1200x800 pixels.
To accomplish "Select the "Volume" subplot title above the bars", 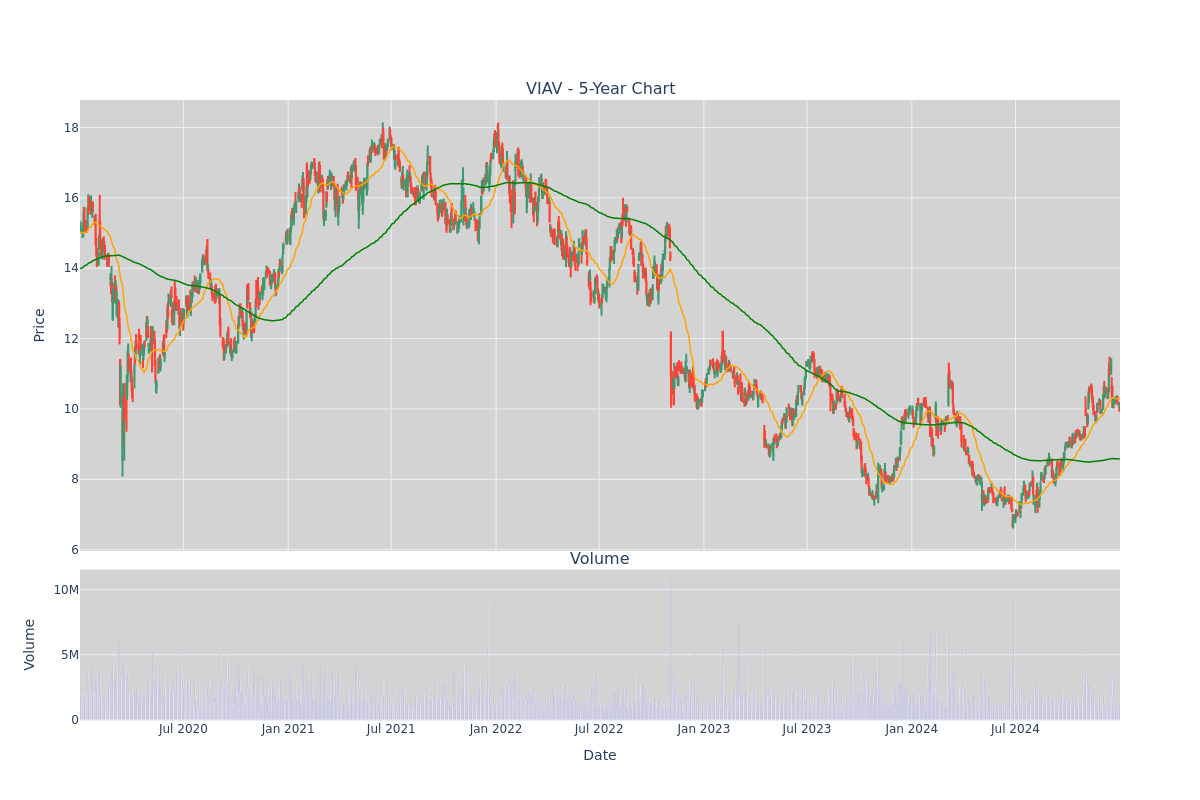I will (600, 559).
